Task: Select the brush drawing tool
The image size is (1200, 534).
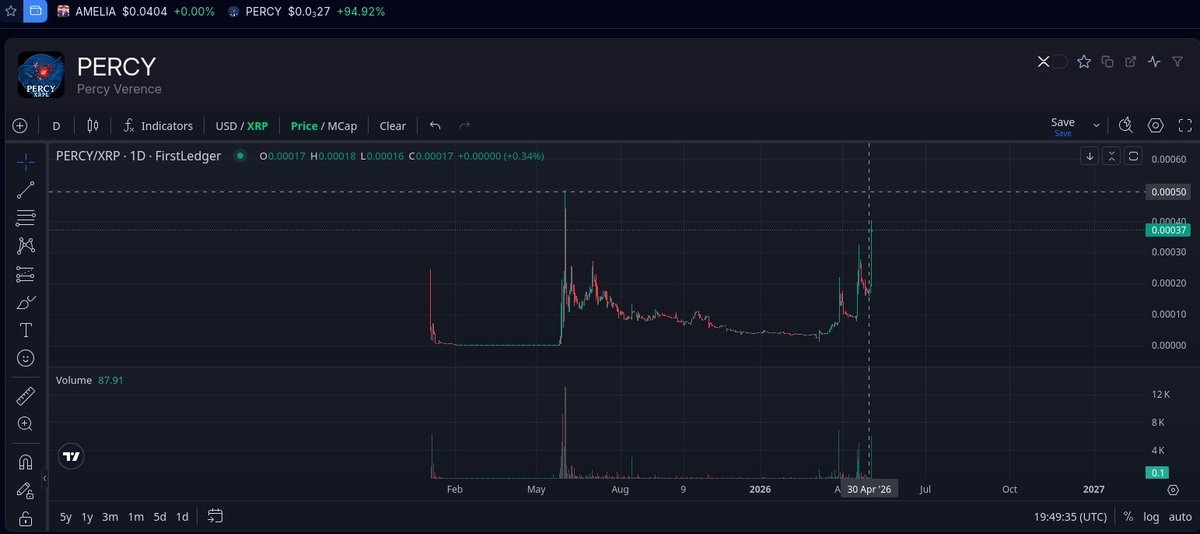Action: point(26,302)
